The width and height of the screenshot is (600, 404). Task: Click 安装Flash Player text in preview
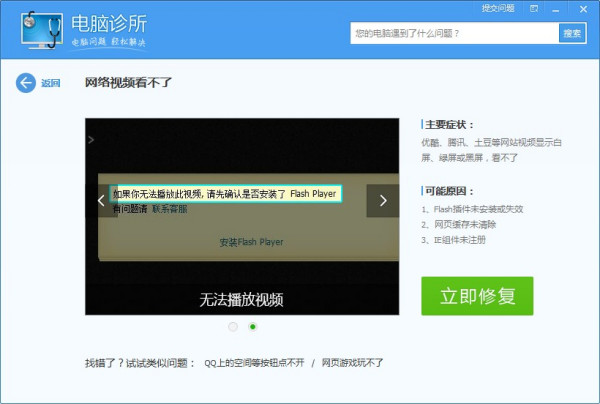coord(251,242)
